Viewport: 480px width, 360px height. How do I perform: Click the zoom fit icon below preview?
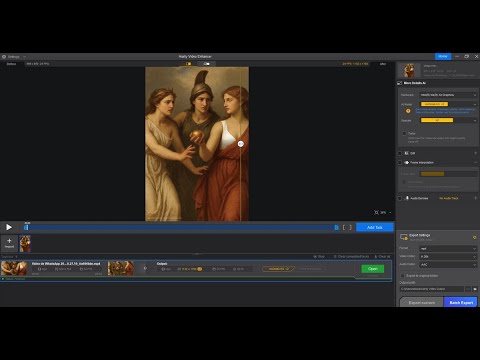(376, 212)
